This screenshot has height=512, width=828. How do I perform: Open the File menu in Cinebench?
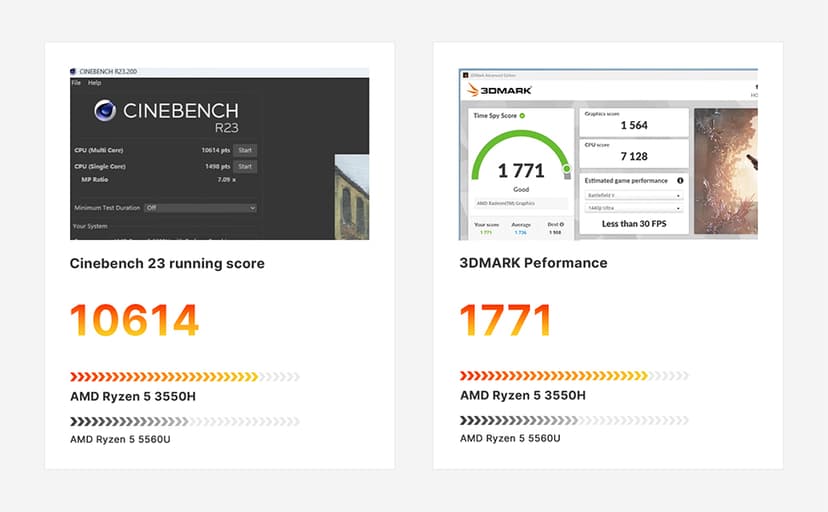pos(76,83)
